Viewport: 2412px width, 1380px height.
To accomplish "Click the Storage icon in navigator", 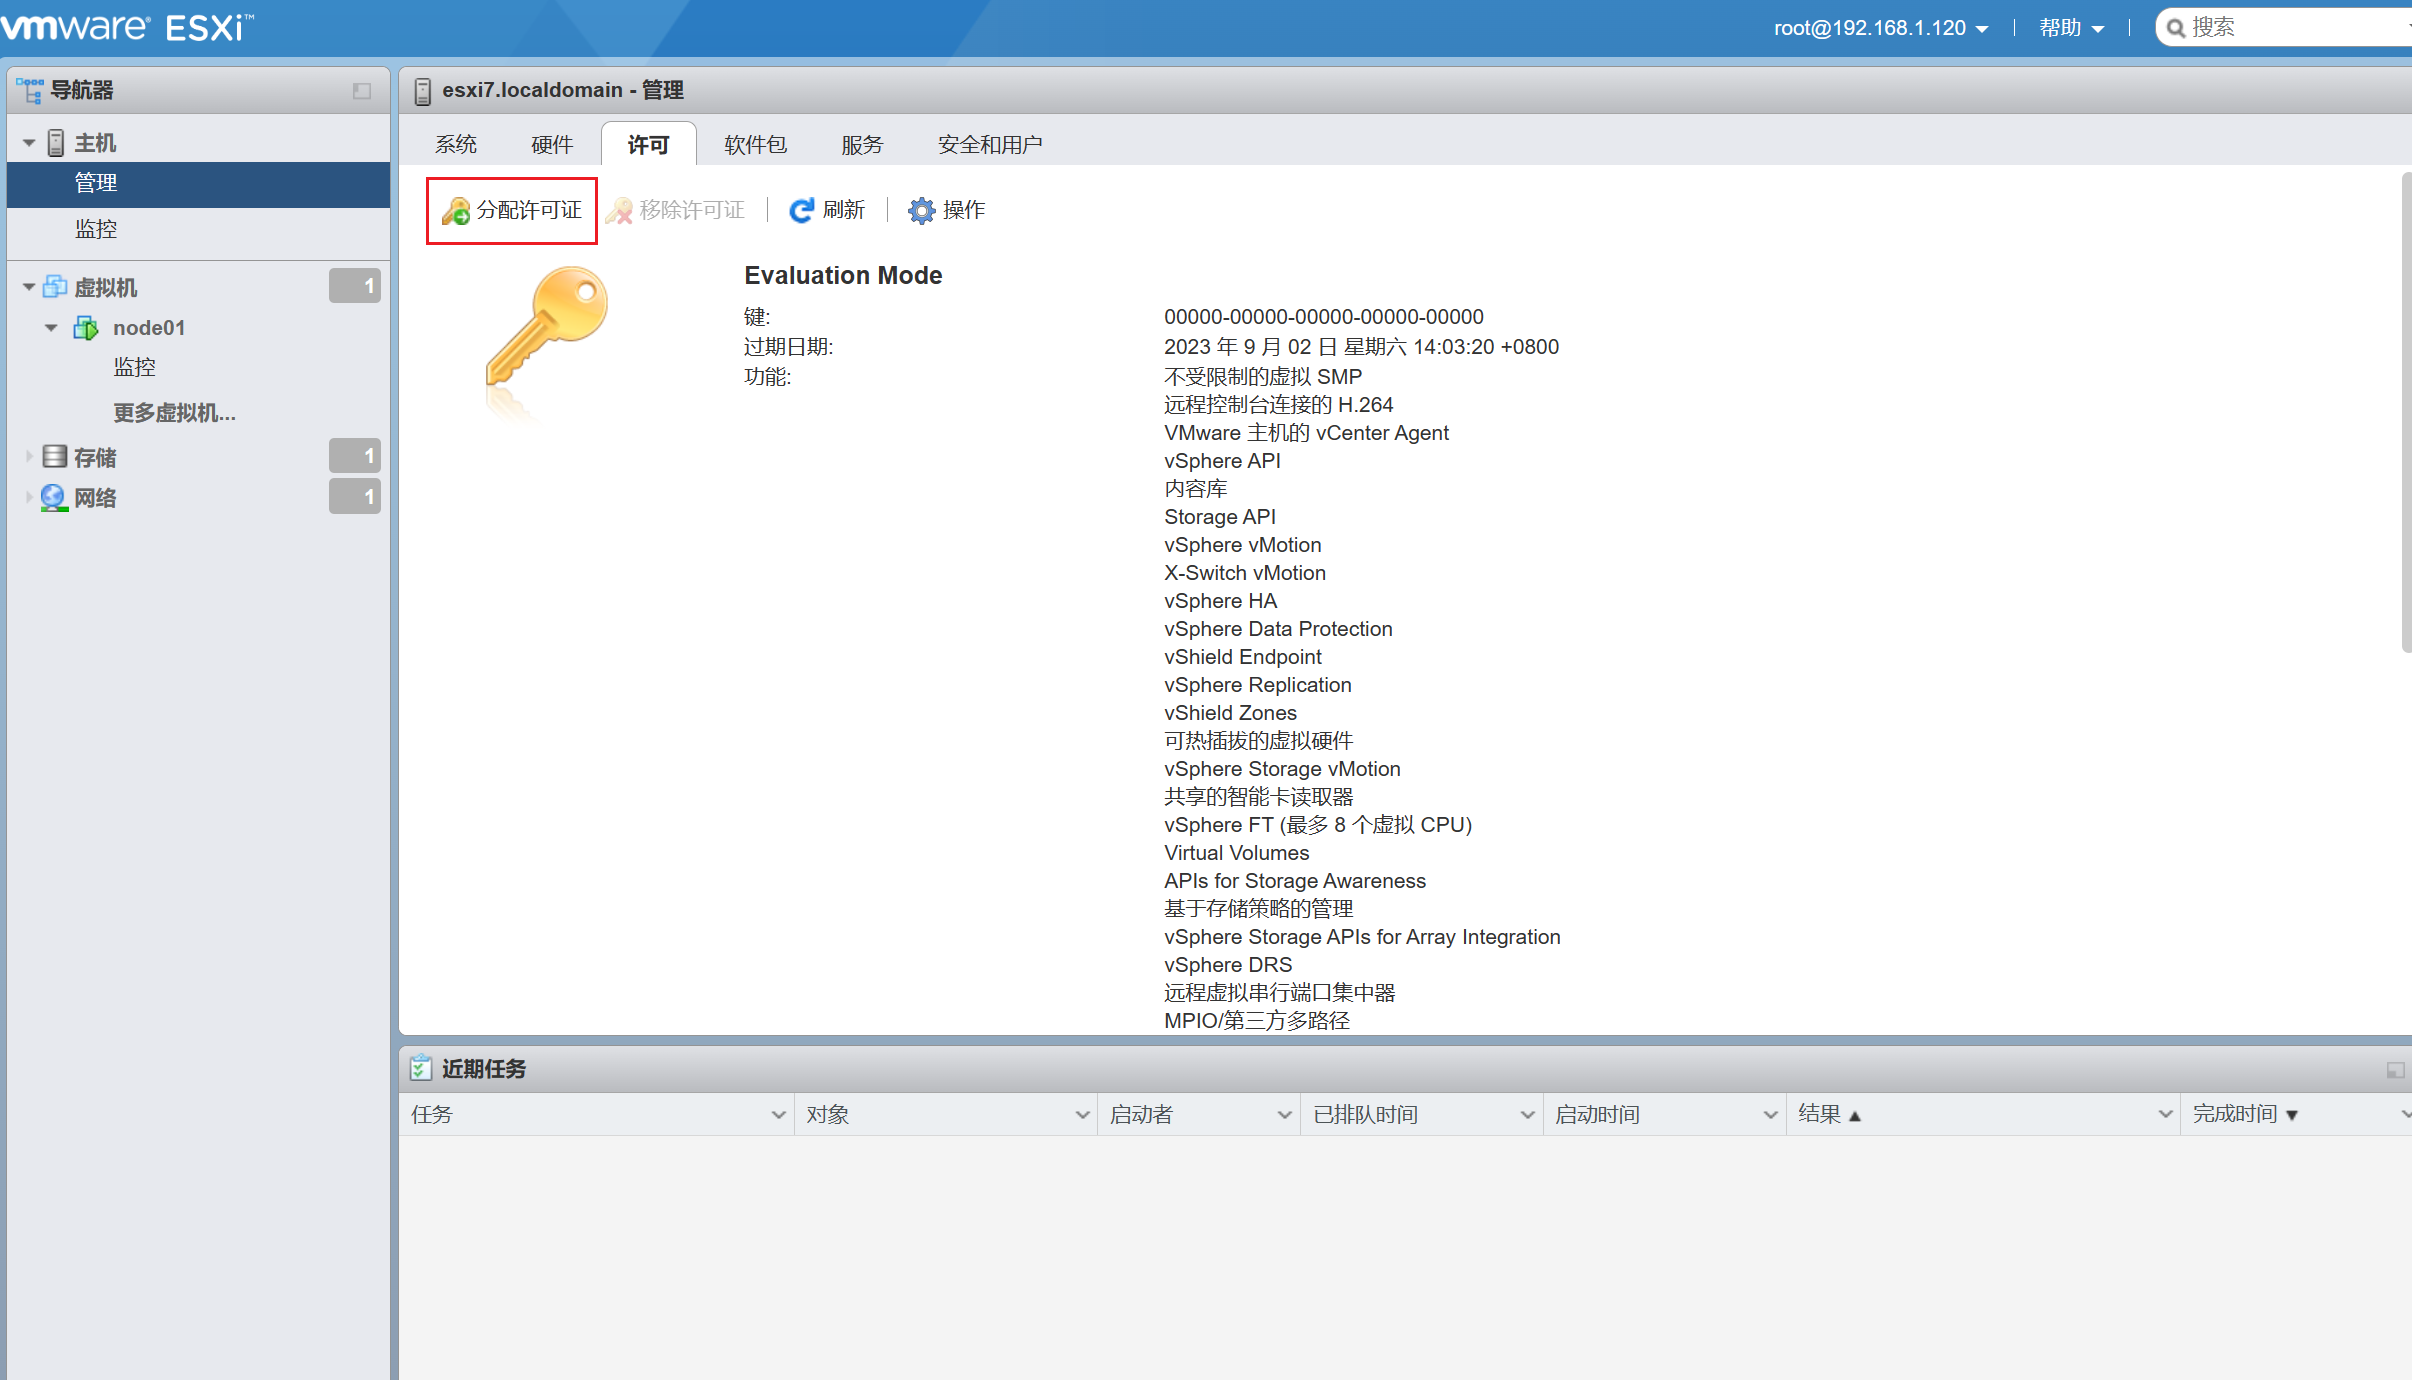I will 55,457.
